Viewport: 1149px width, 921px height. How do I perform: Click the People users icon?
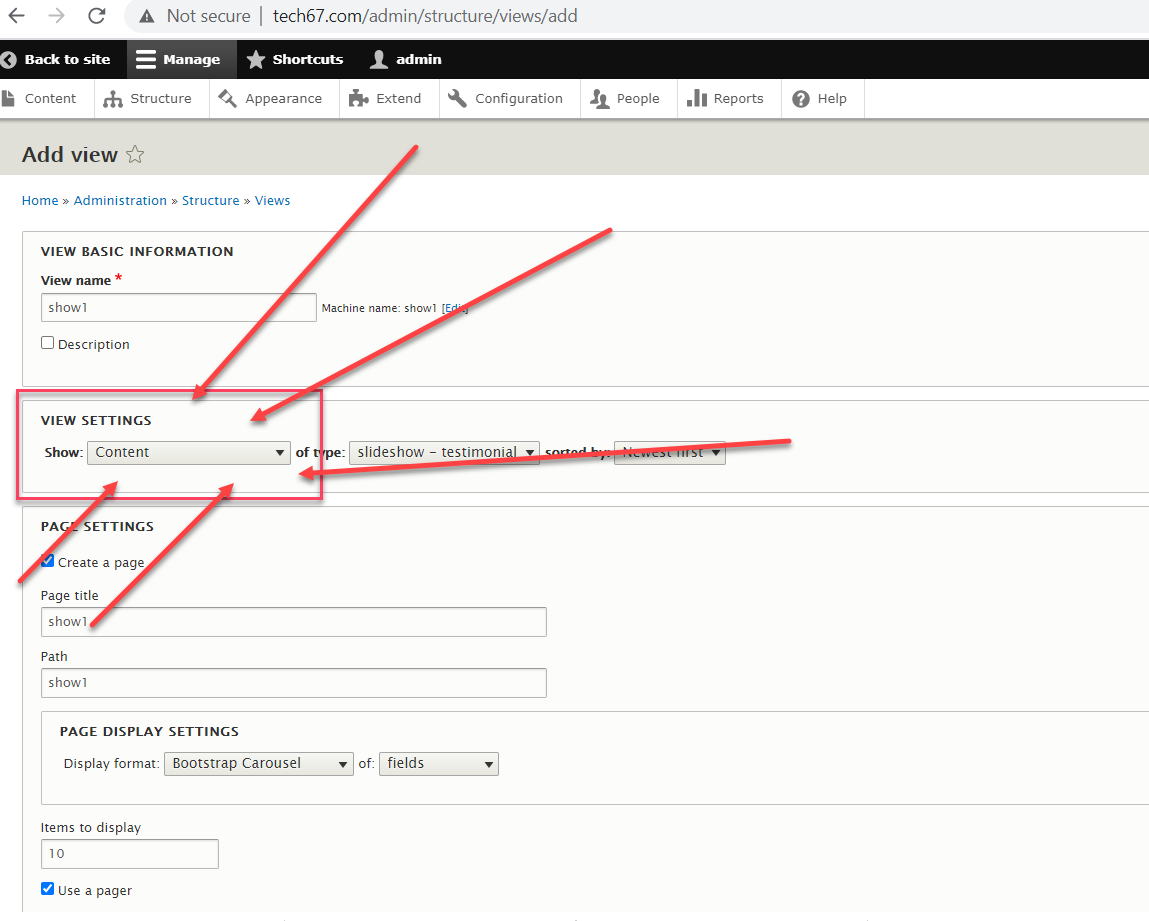coord(600,99)
